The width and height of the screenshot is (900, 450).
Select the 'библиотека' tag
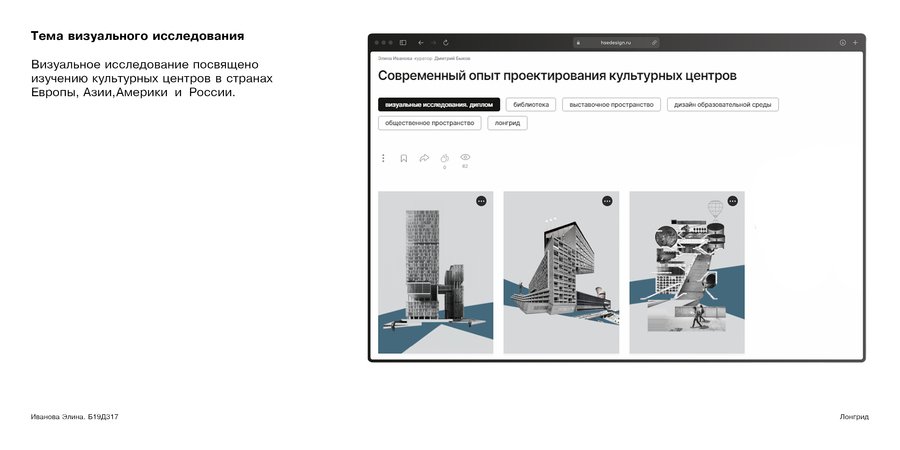click(x=531, y=104)
